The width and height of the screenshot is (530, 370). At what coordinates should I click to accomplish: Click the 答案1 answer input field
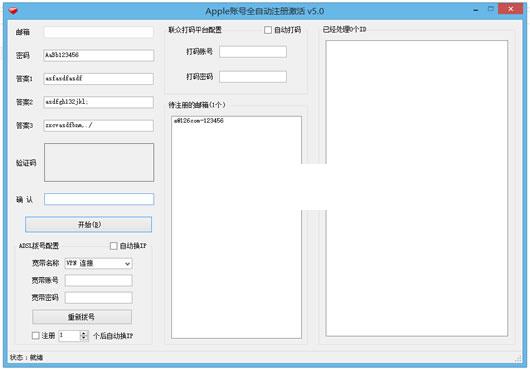pos(99,78)
